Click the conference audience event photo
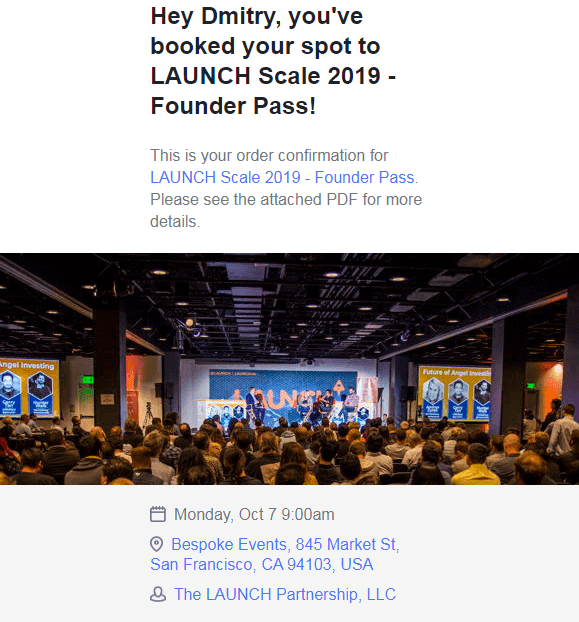This screenshot has width=579, height=622. coord(290,369)
